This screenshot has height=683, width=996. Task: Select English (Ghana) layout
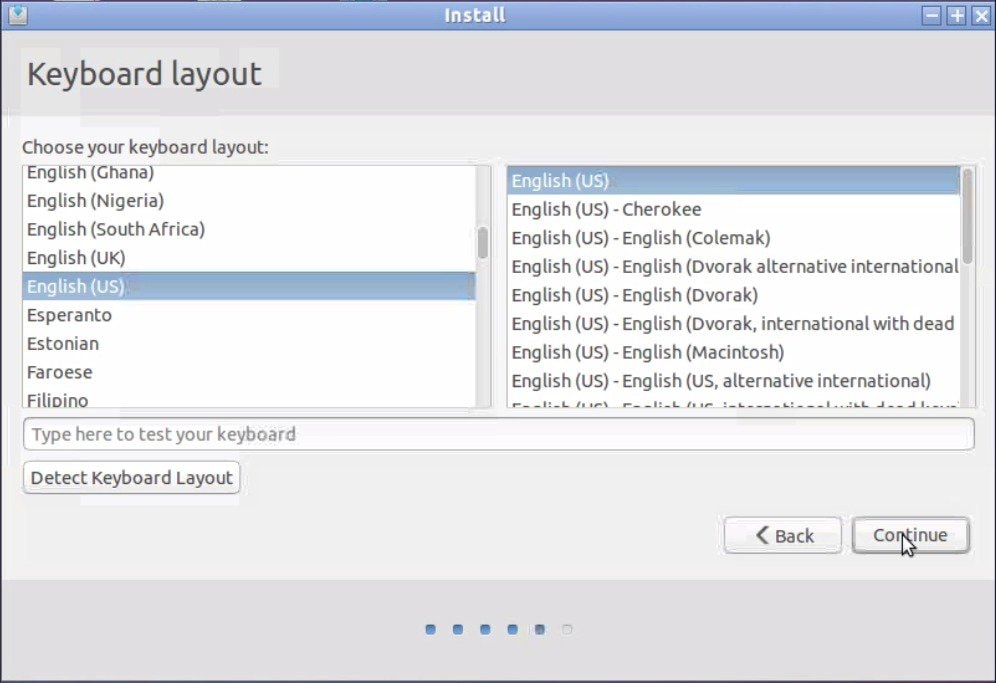[x=248, y=173]
